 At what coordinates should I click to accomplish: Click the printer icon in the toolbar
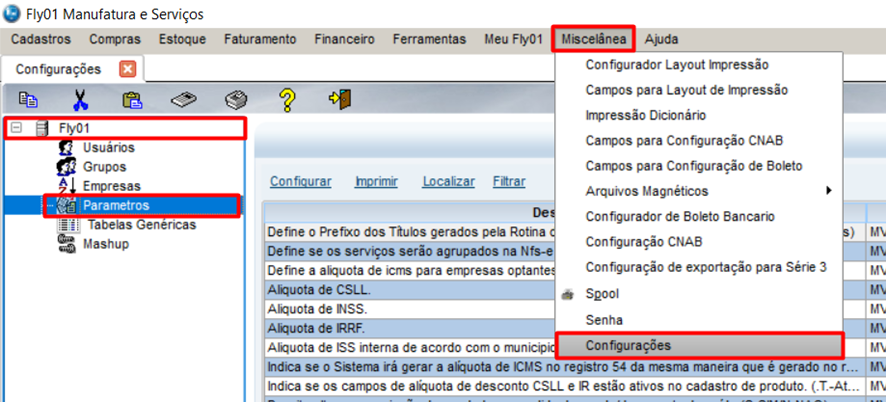click(x=235, y=100)
